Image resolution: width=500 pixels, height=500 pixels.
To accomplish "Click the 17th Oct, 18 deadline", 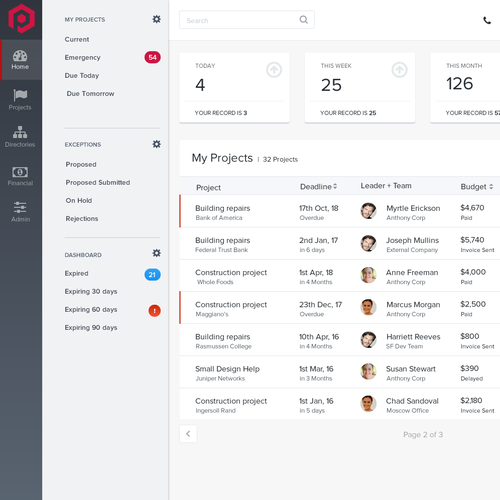I will 319,208.
